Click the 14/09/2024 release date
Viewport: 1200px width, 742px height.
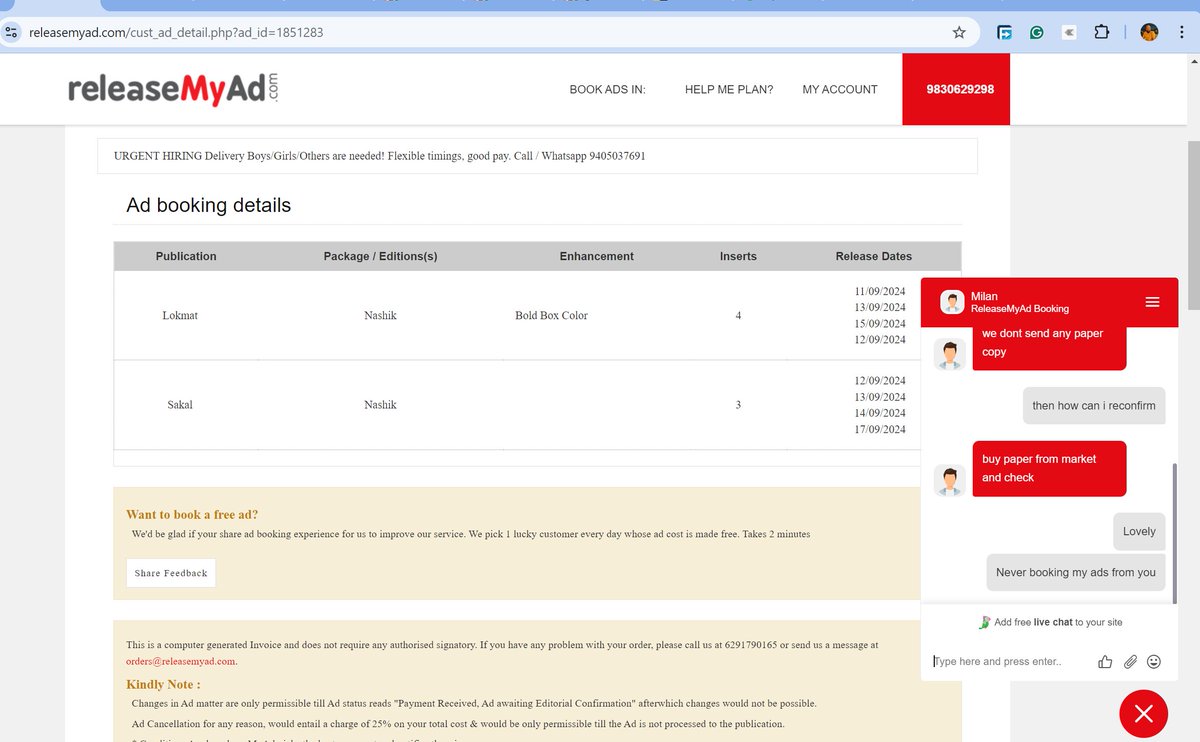[880, 413]
